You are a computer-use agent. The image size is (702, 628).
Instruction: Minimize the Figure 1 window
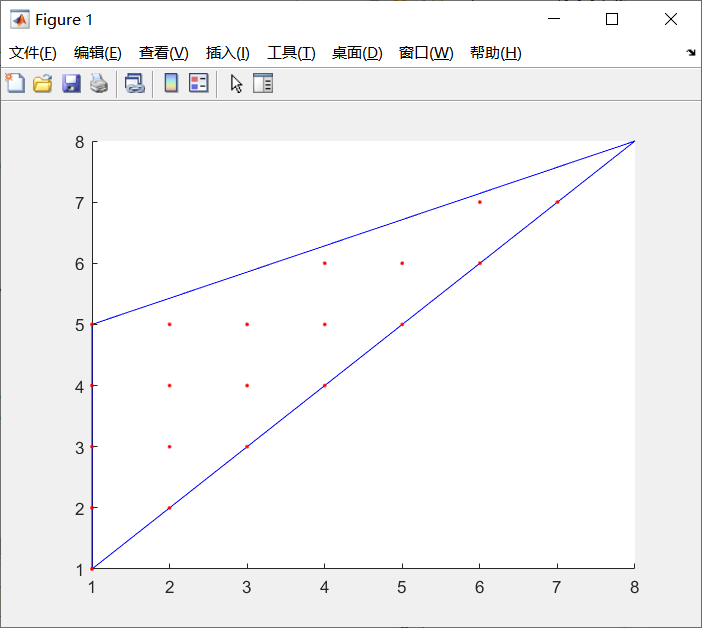tap(554, 19)
